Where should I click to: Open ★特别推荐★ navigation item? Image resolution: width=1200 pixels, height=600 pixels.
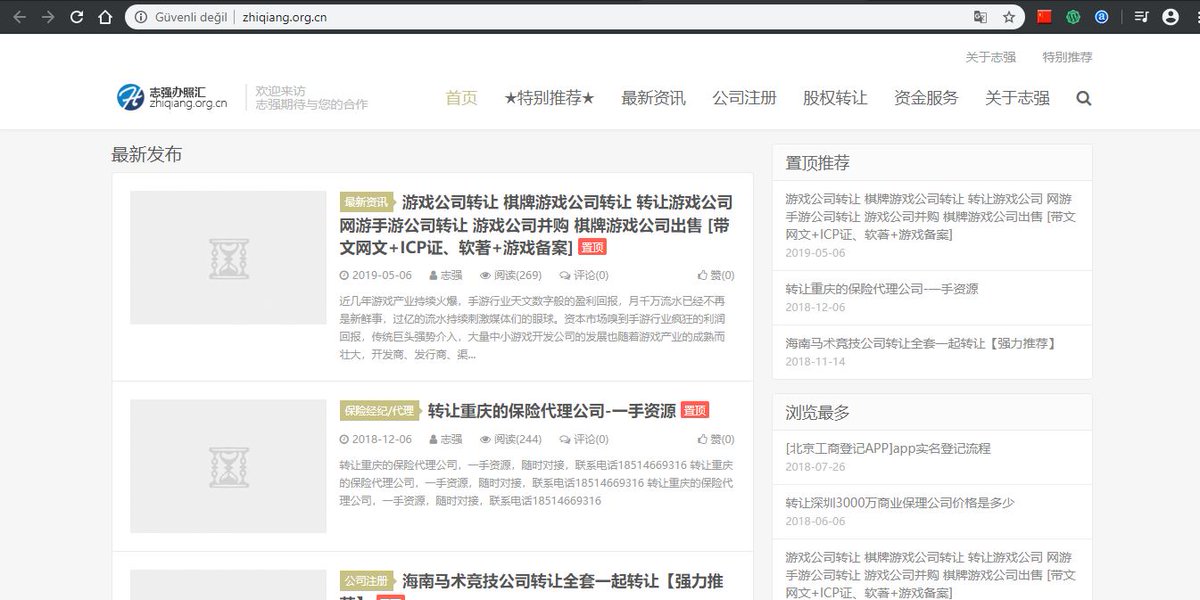coord(550,98)
